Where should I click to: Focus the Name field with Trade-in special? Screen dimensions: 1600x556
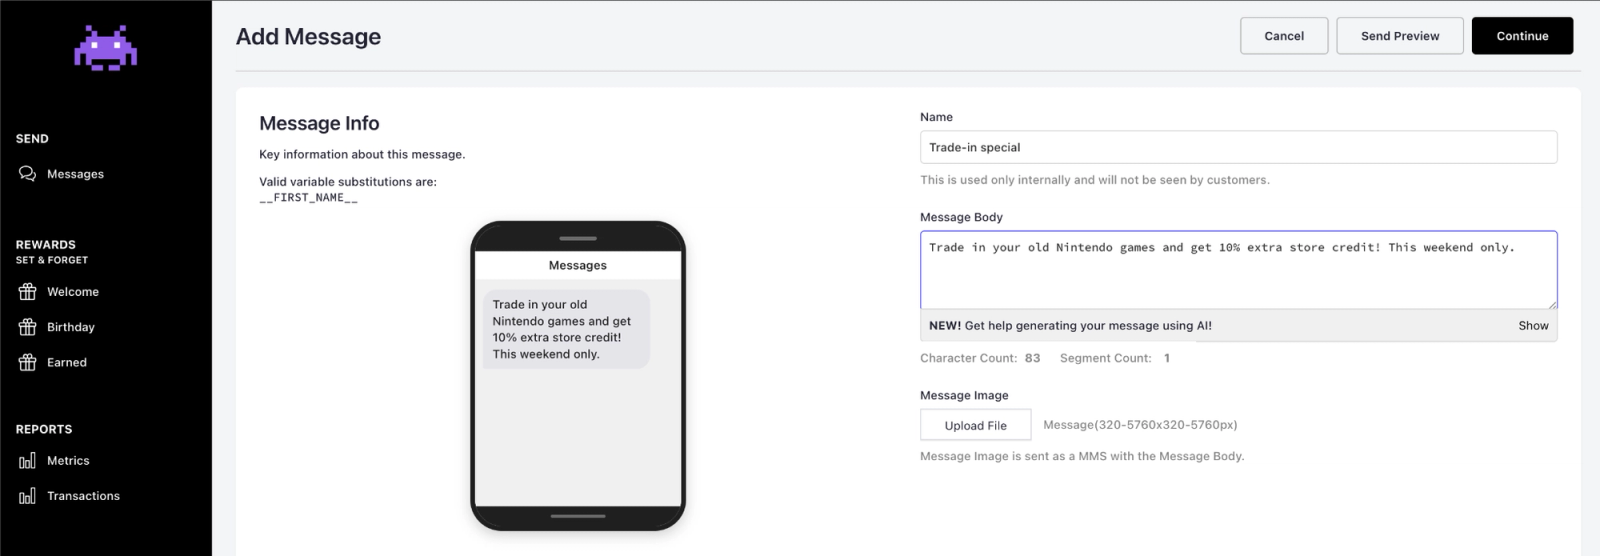[1238, 147]
